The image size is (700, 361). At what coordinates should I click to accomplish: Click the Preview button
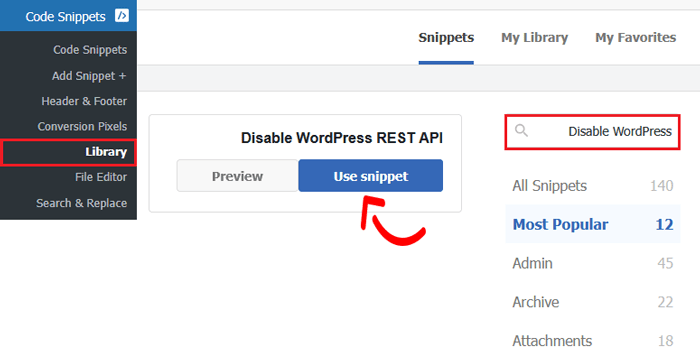(x=238, y=176)
